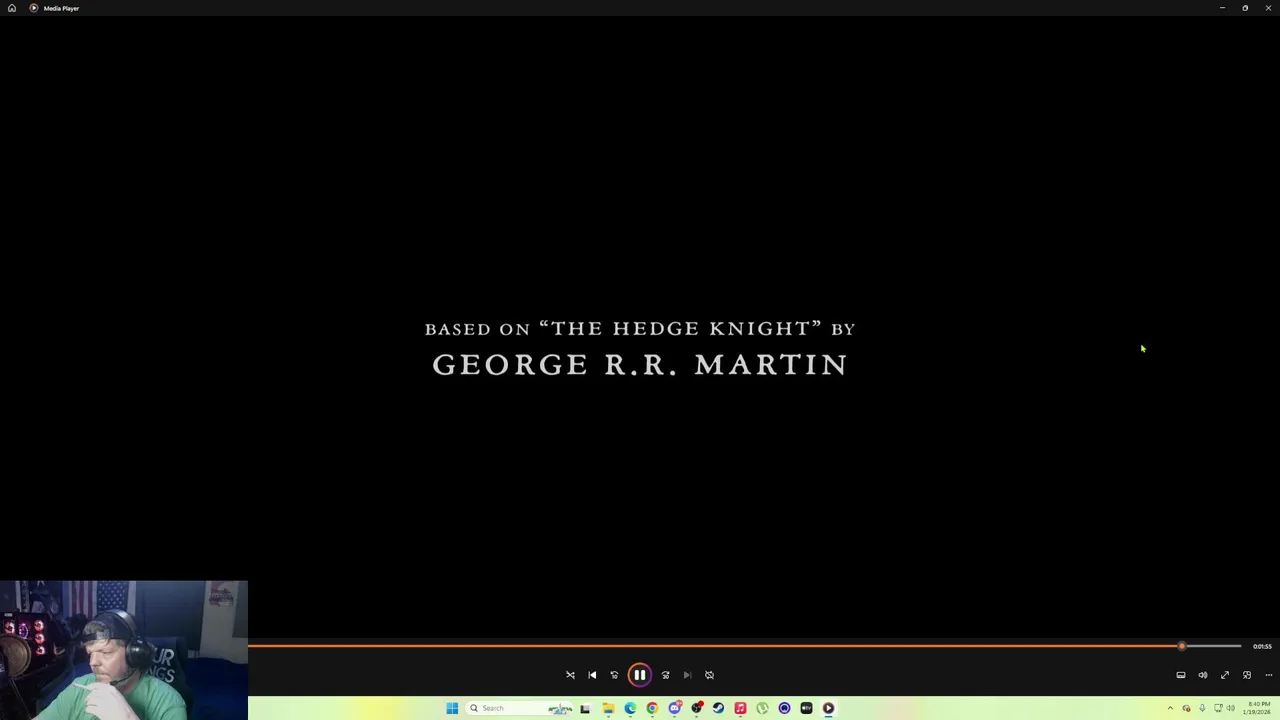Go to the previous track
This screenshot has width=1280, height=720.
pyautogui.click(x=592, y=675)
